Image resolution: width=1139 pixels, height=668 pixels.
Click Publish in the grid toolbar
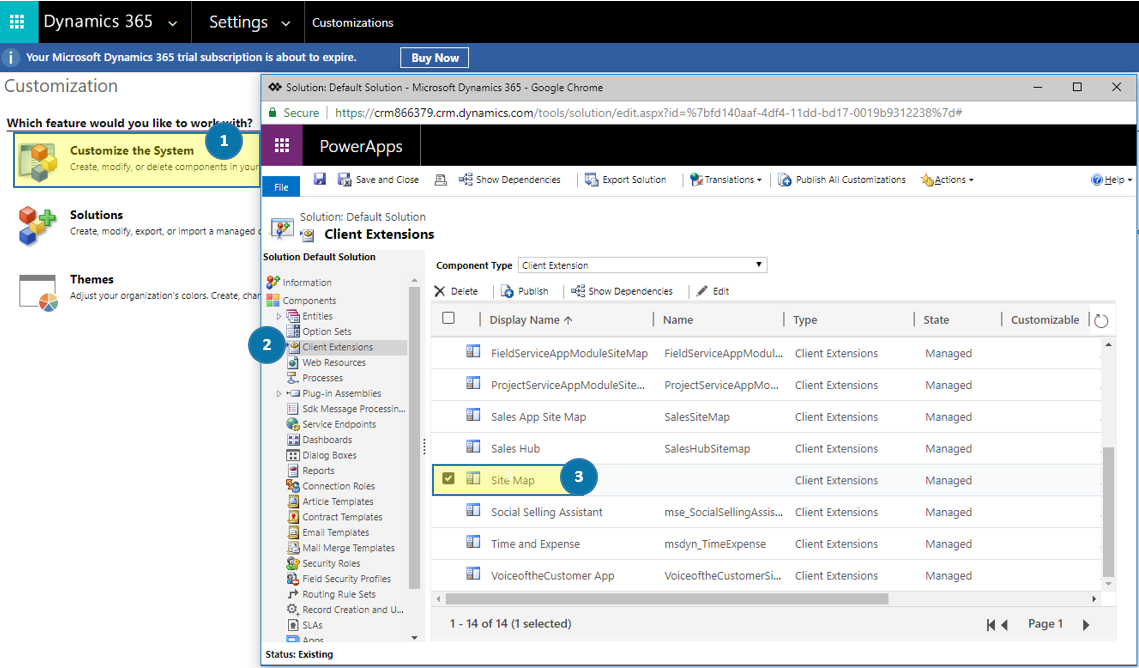(x=524, y=291)
